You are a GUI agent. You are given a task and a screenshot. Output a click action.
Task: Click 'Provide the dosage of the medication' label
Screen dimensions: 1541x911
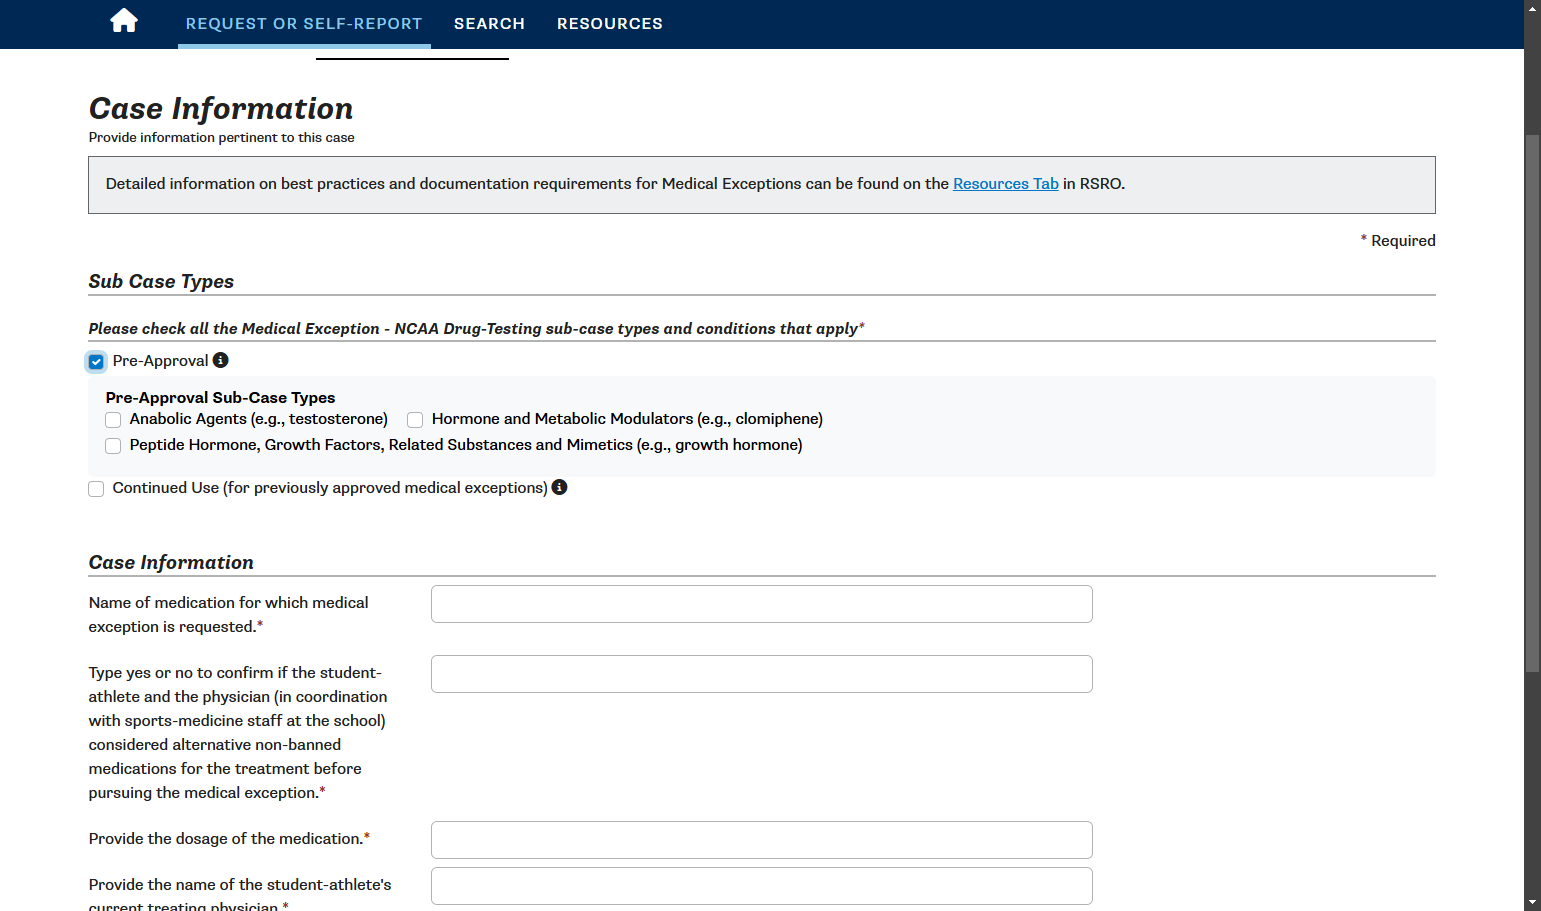(229, 838)
